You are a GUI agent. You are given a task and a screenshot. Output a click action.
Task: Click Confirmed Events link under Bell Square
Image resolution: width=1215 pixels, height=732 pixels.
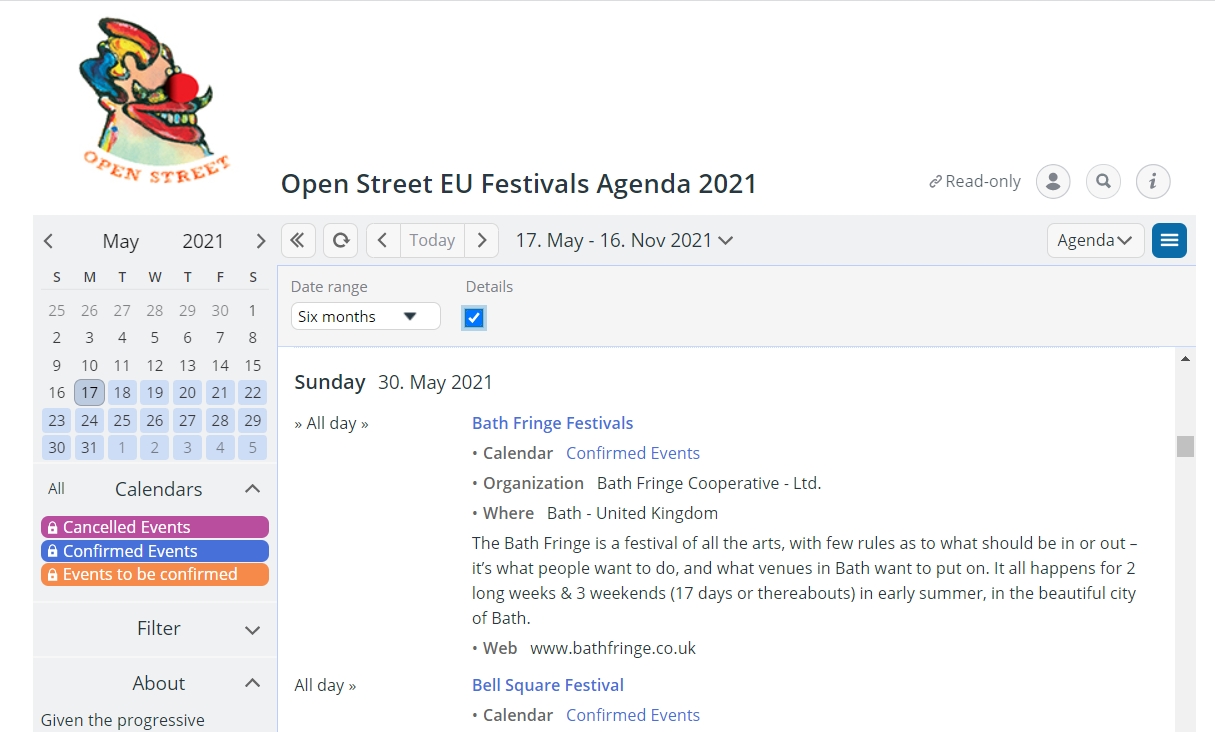(633, 715)
